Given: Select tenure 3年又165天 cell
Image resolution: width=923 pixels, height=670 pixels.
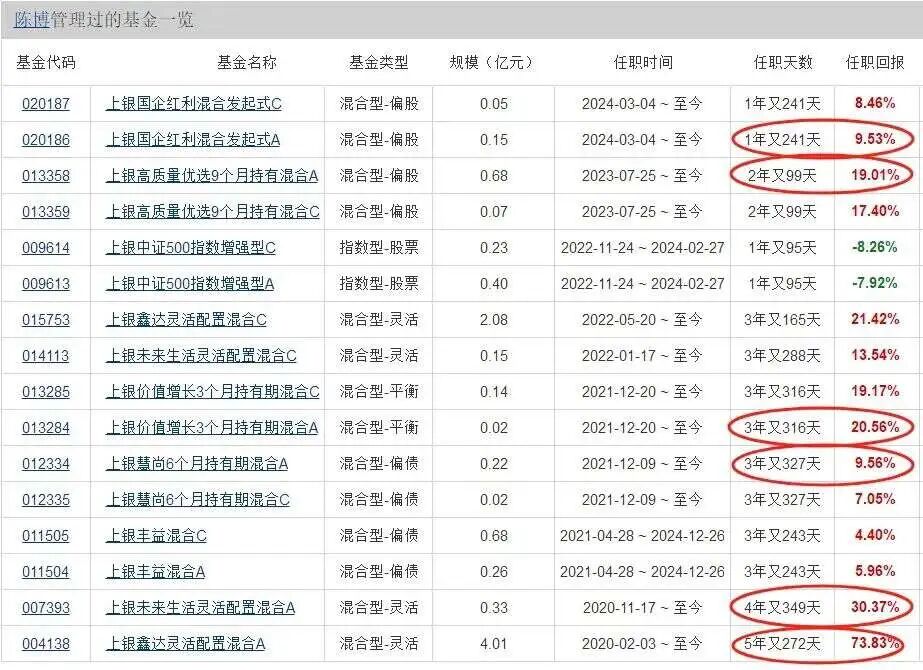Looking at the screenshot, I should [782, 320].
